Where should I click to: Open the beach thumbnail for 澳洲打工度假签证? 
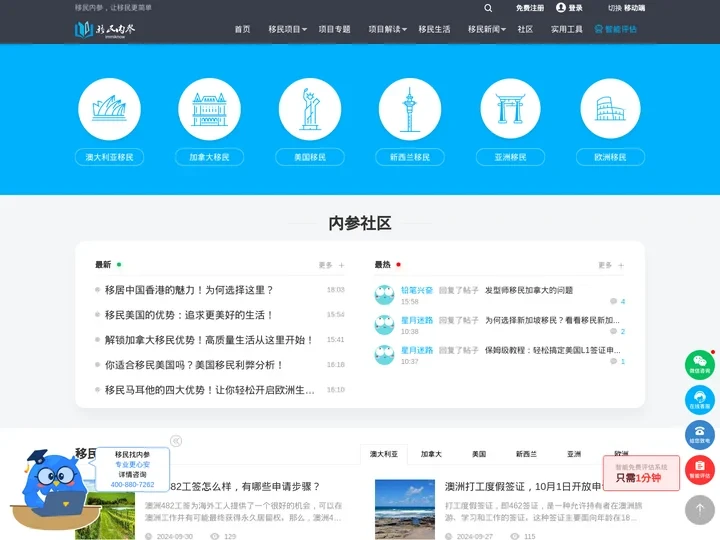click(405, 509)
